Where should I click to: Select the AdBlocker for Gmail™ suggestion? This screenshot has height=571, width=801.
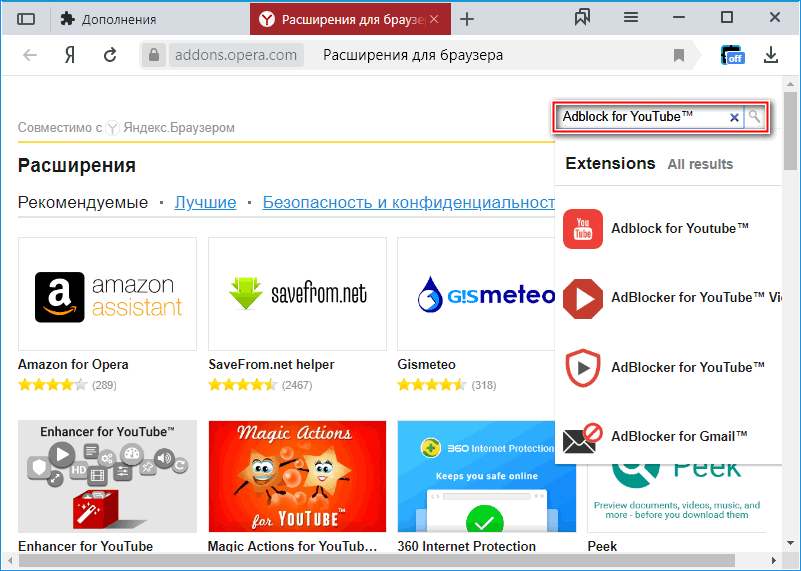[x=679, y=436]
